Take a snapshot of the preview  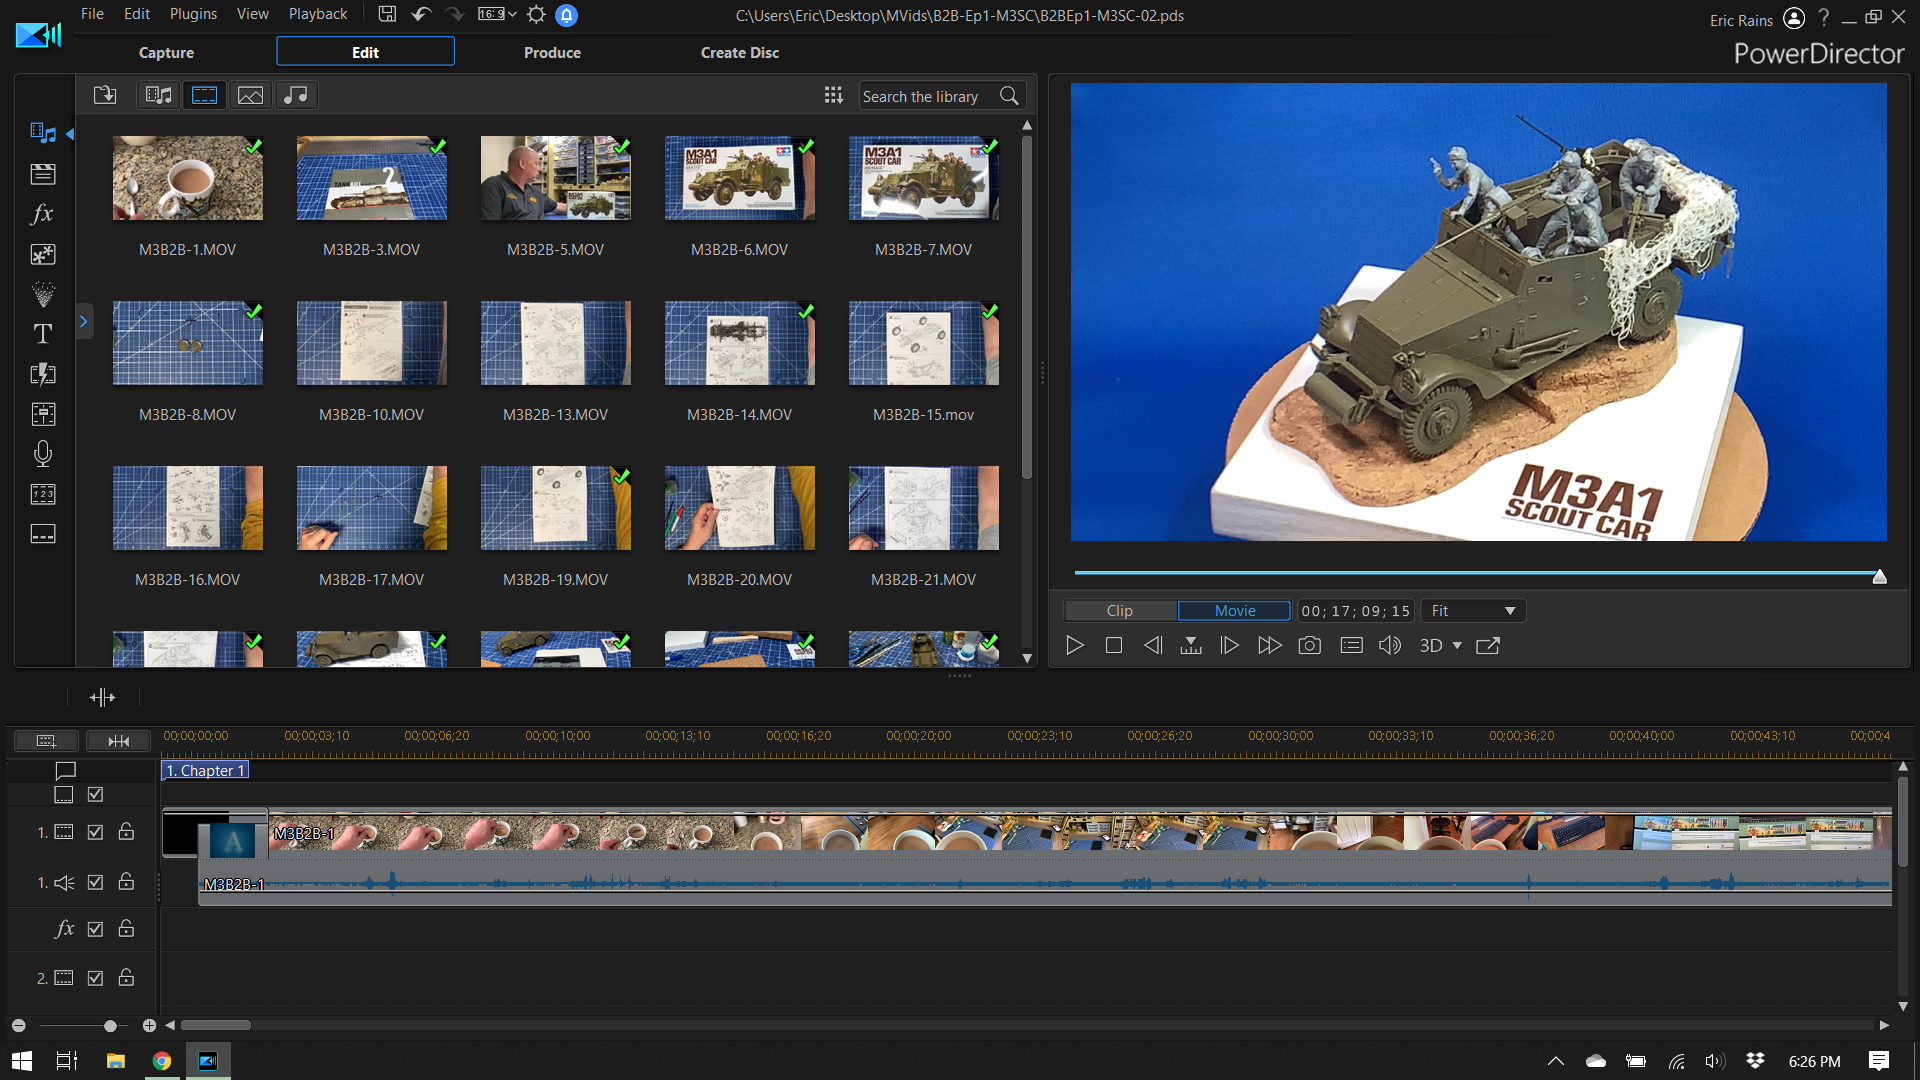pos(1309,646)
